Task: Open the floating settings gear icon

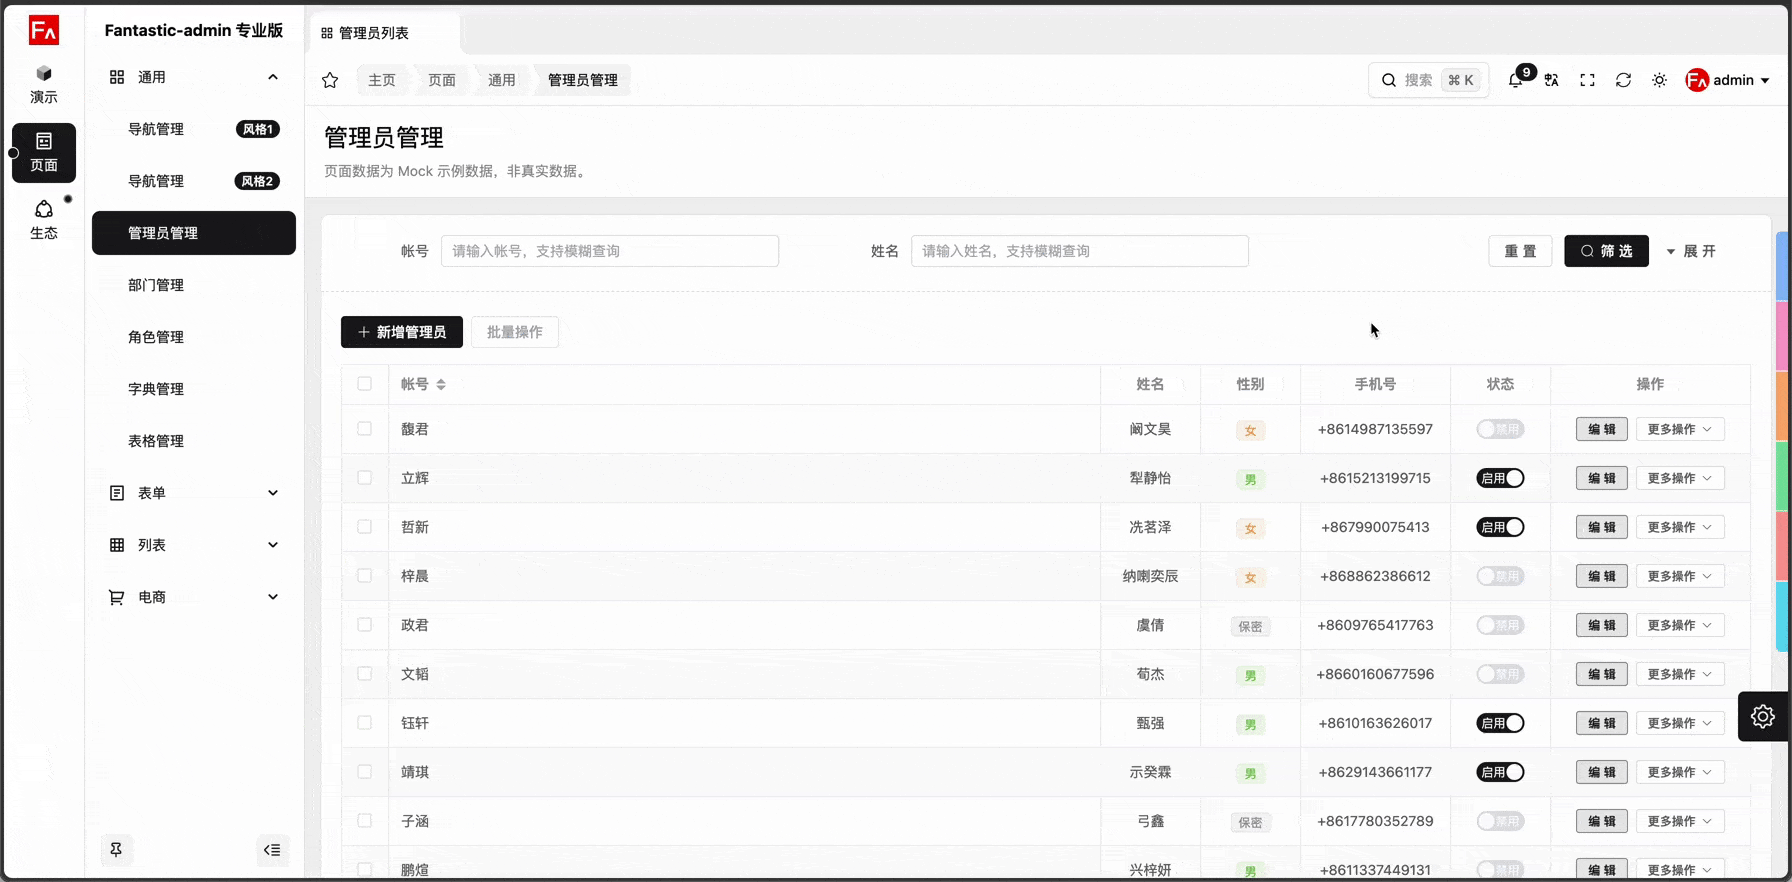Action: pyautogui.click(x=1762, y=716)
